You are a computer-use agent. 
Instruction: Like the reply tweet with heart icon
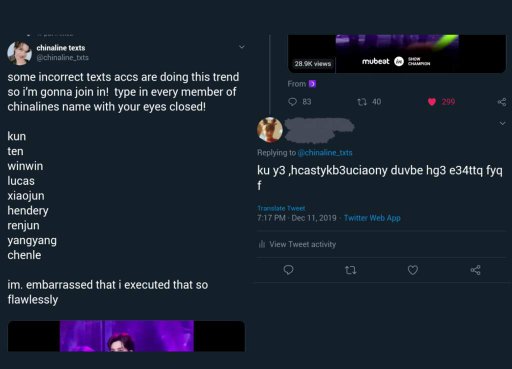413,270
